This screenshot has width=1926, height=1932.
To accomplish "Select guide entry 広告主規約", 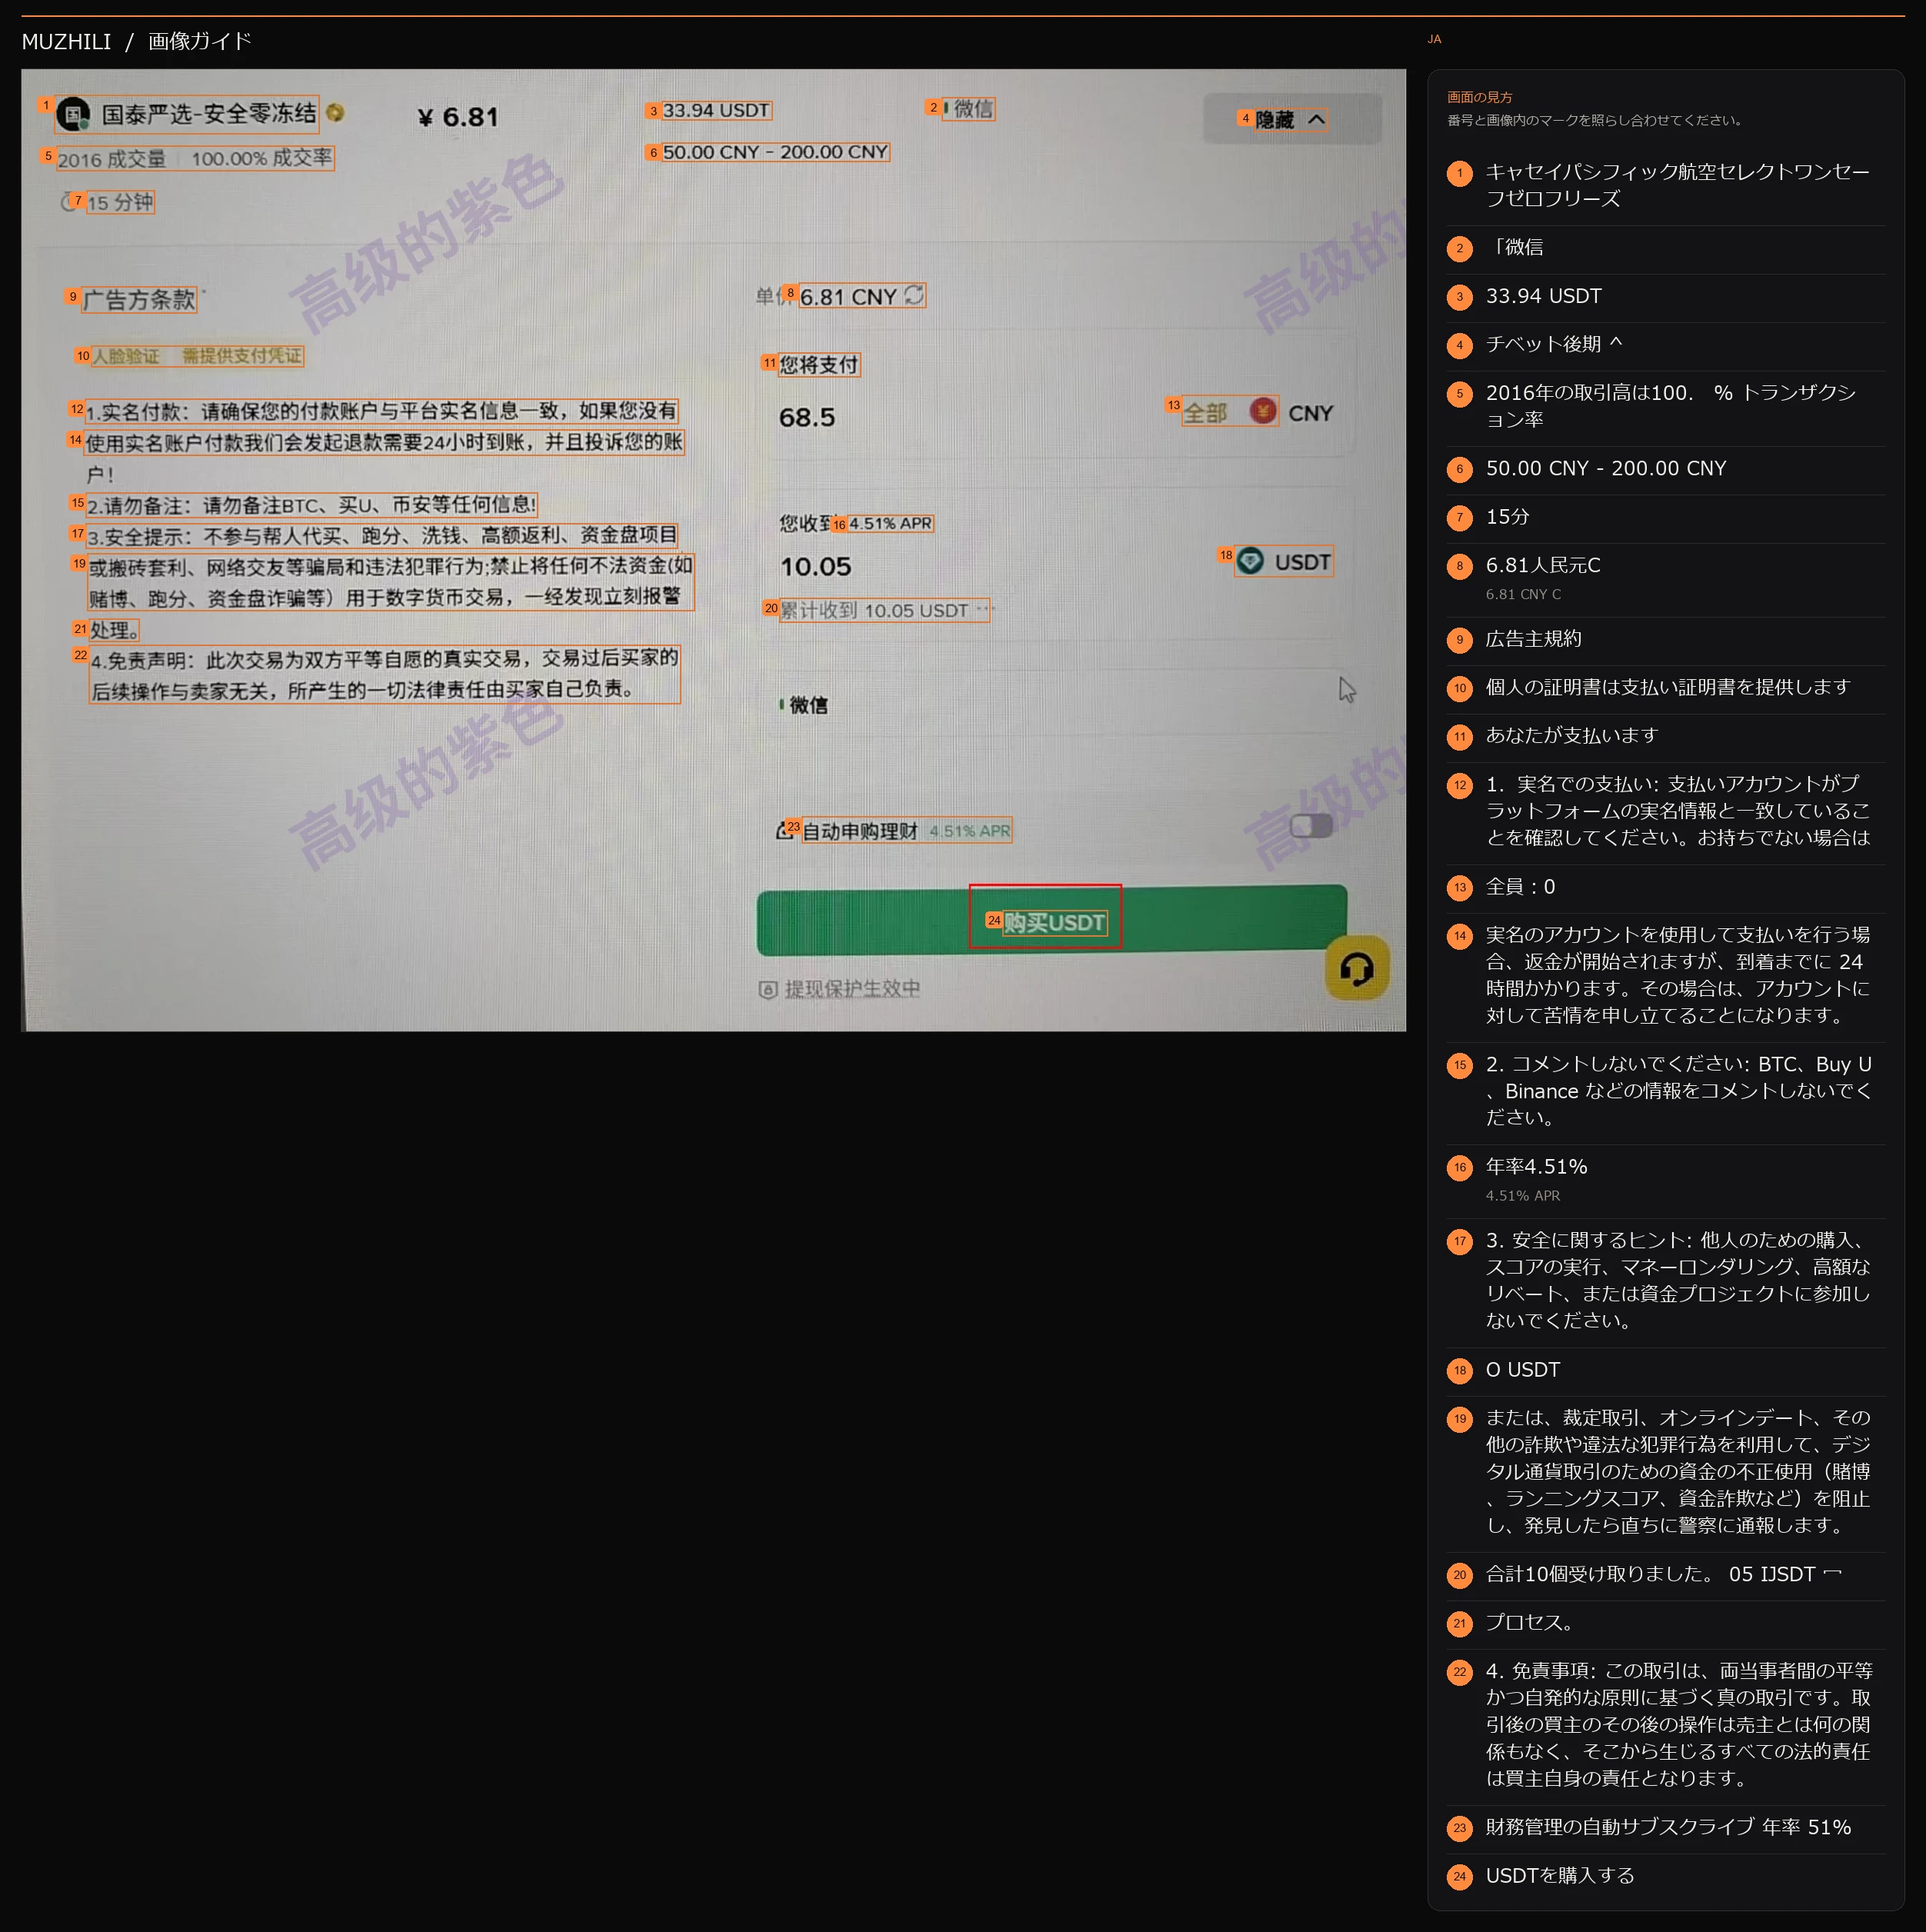I will [1665, 639].
